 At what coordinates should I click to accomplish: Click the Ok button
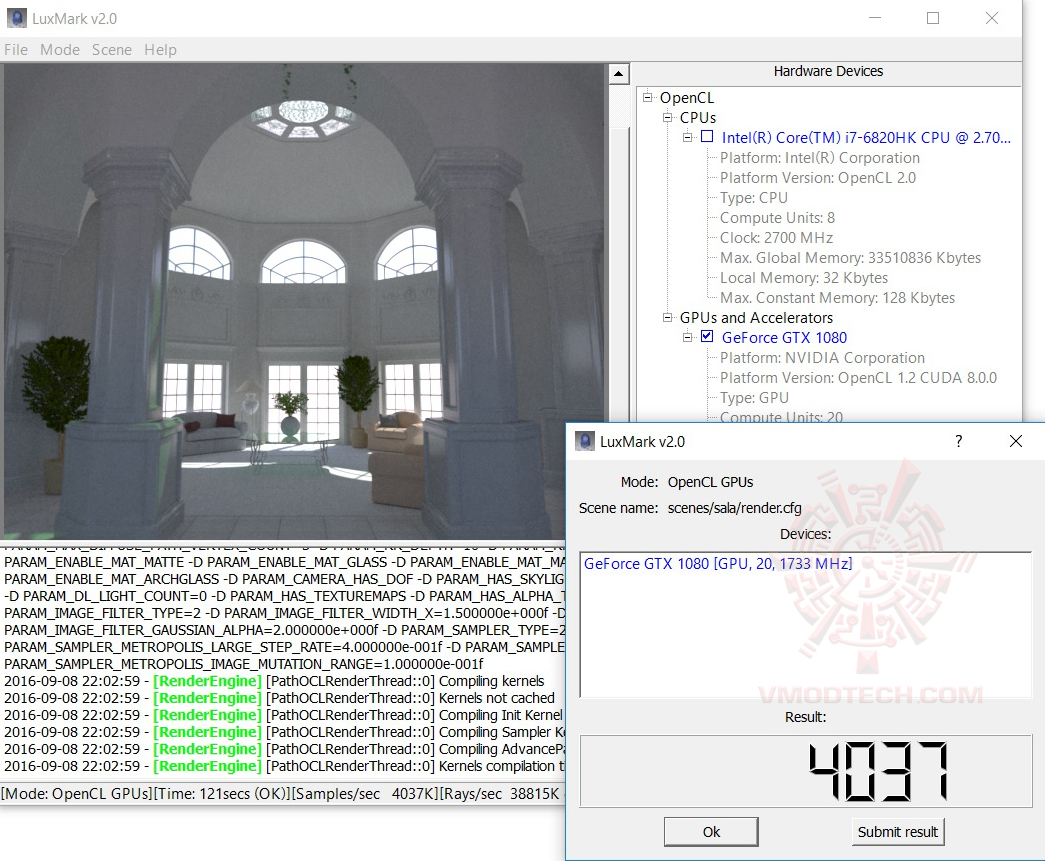tap(711, 832)
